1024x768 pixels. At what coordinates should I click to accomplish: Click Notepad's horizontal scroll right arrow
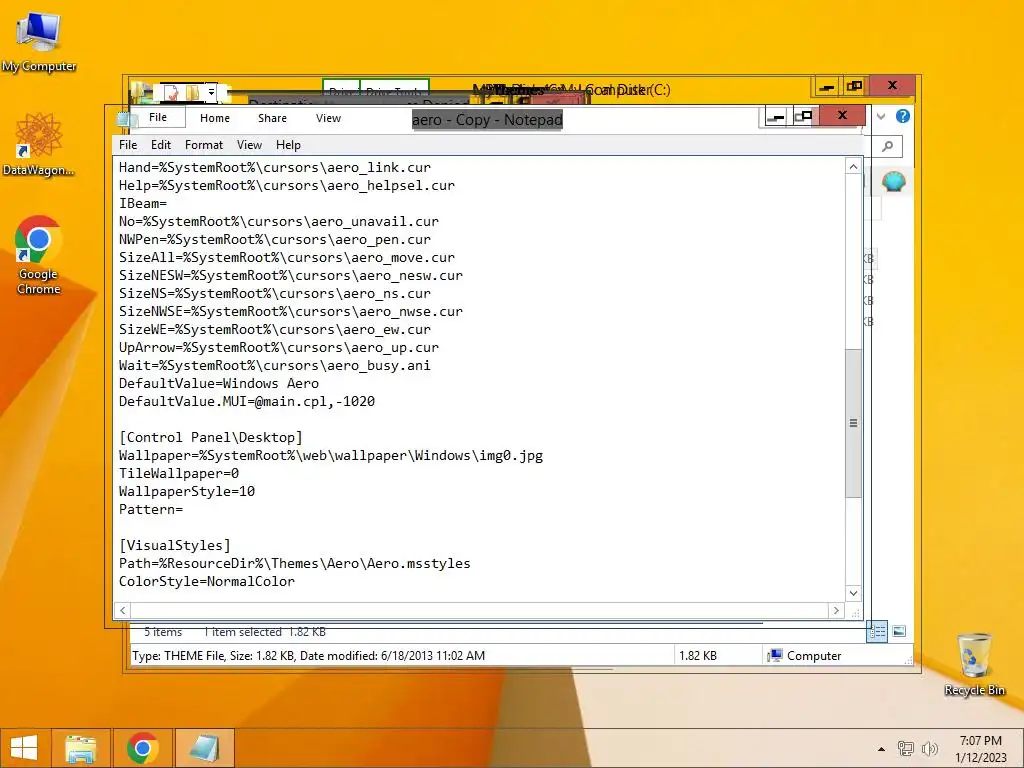[x=836, y=611]
